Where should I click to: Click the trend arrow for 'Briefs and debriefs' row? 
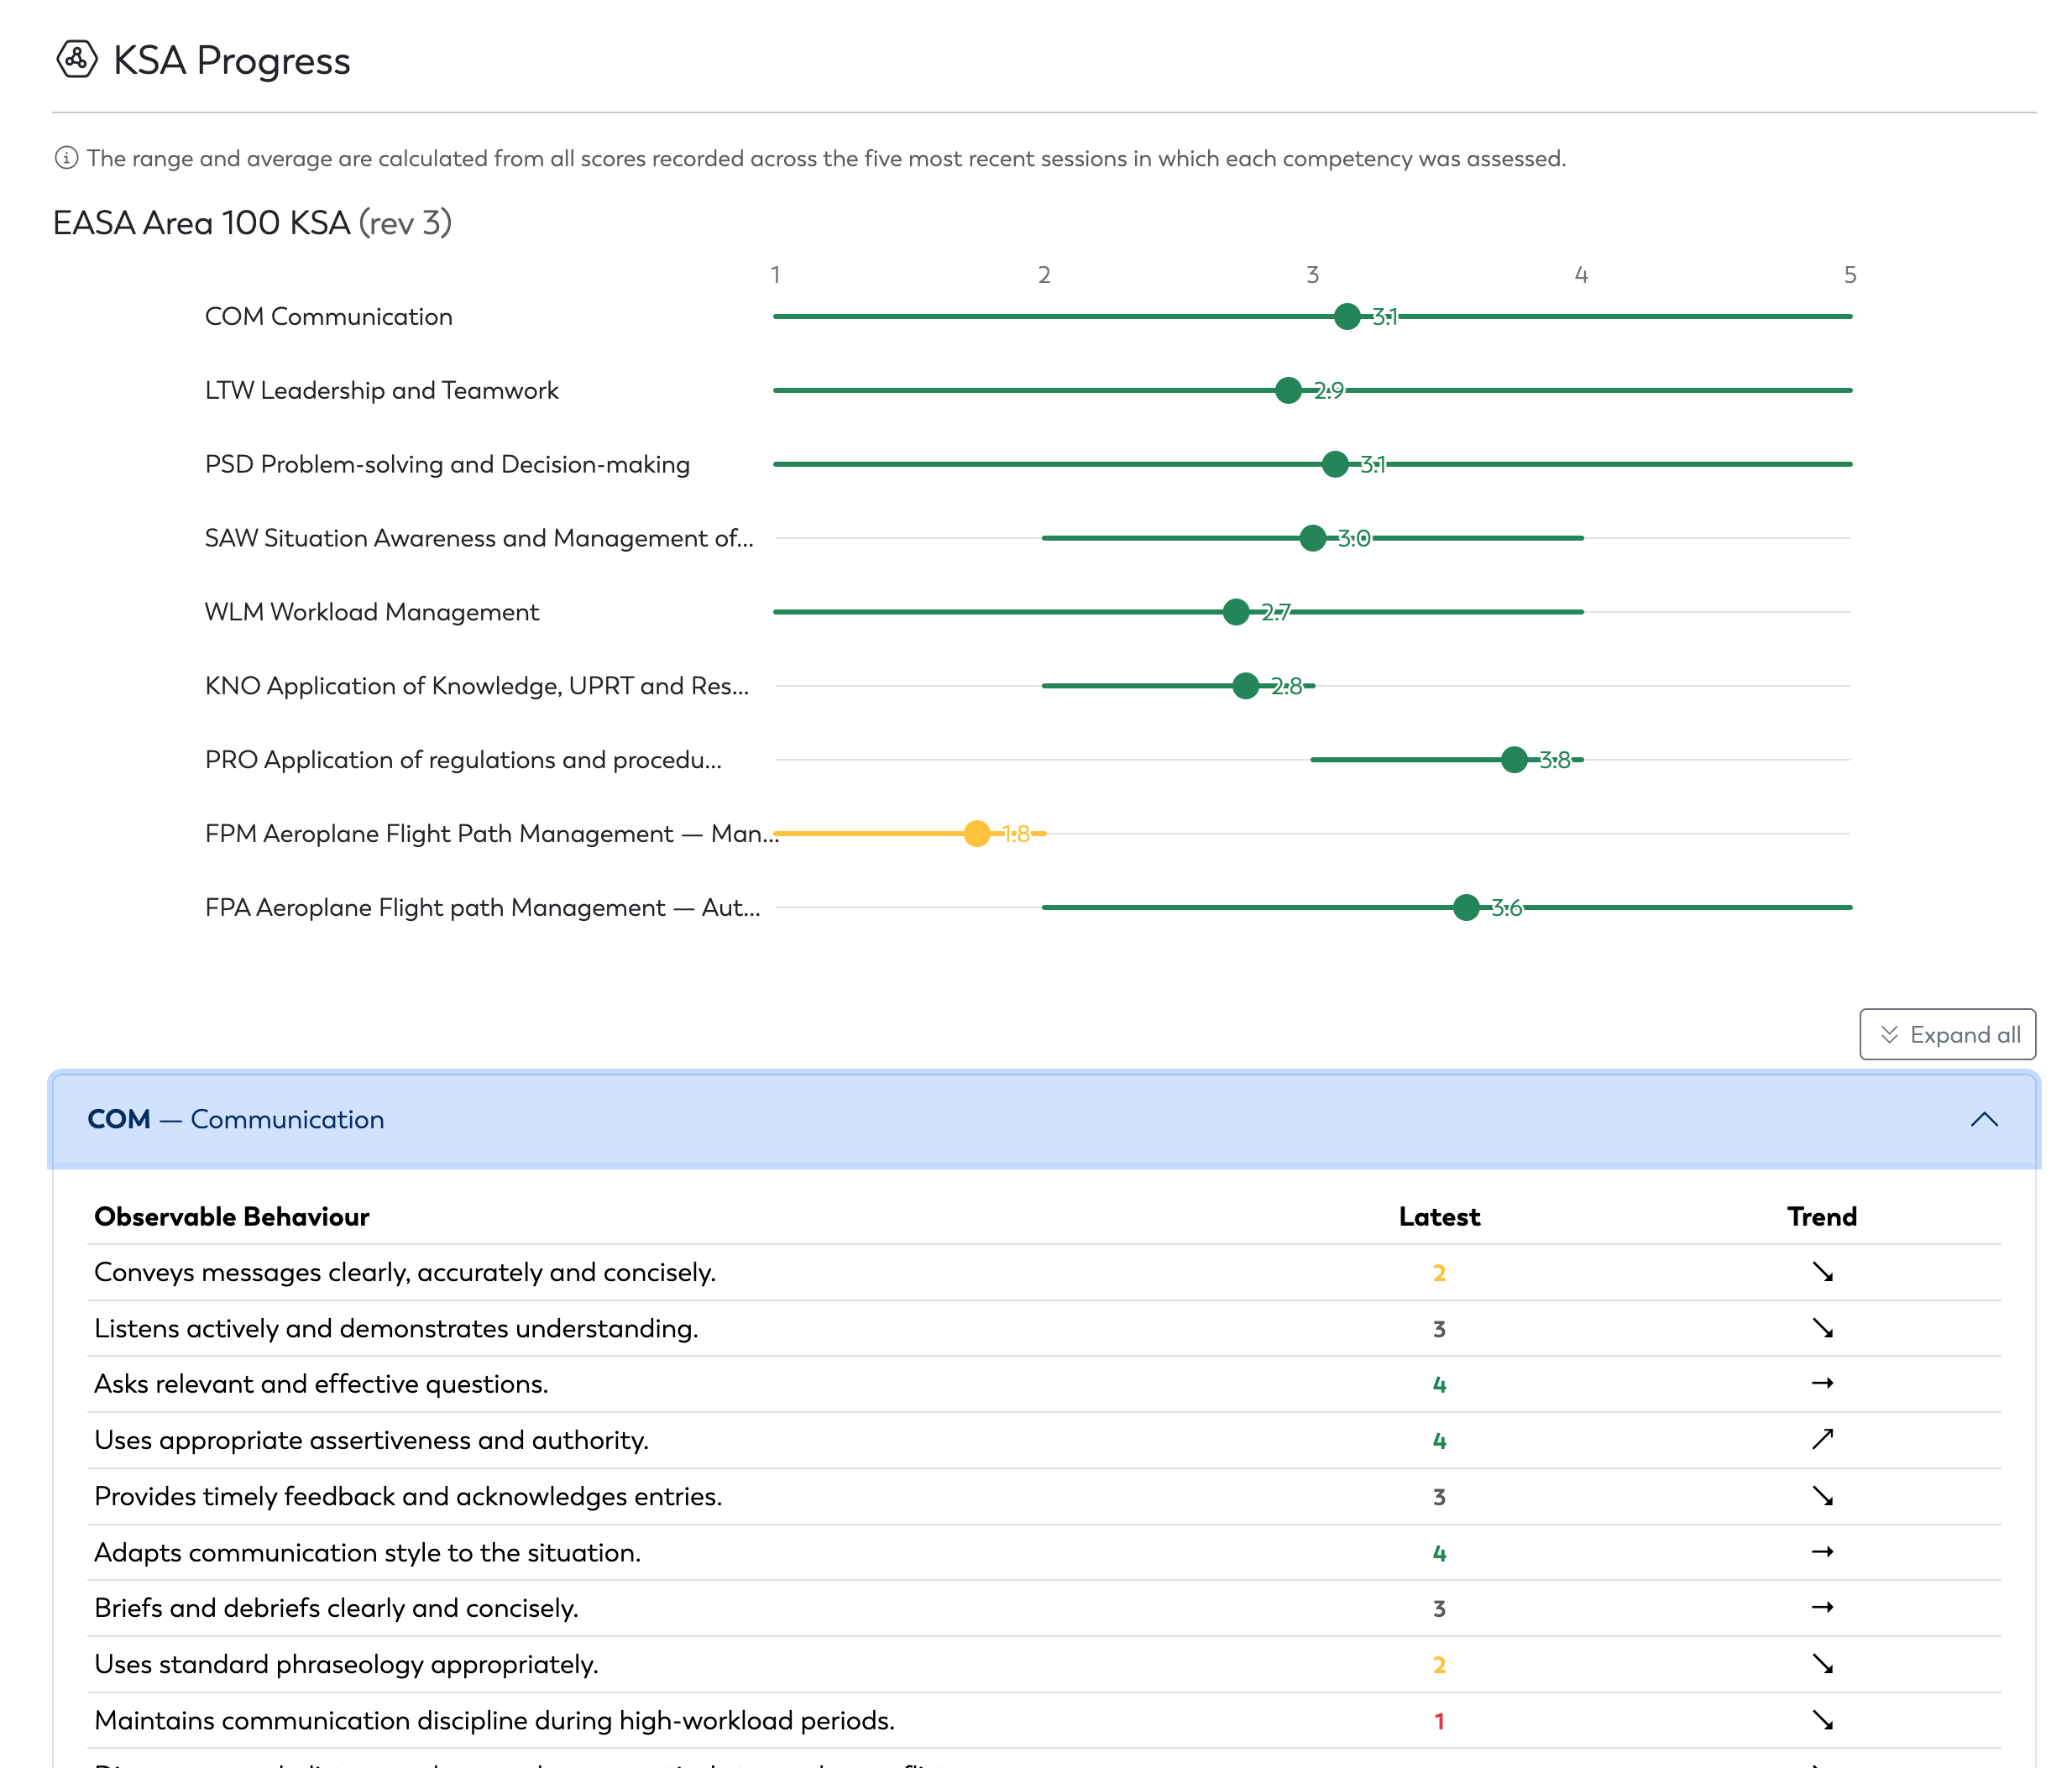click(1822, 1608)
